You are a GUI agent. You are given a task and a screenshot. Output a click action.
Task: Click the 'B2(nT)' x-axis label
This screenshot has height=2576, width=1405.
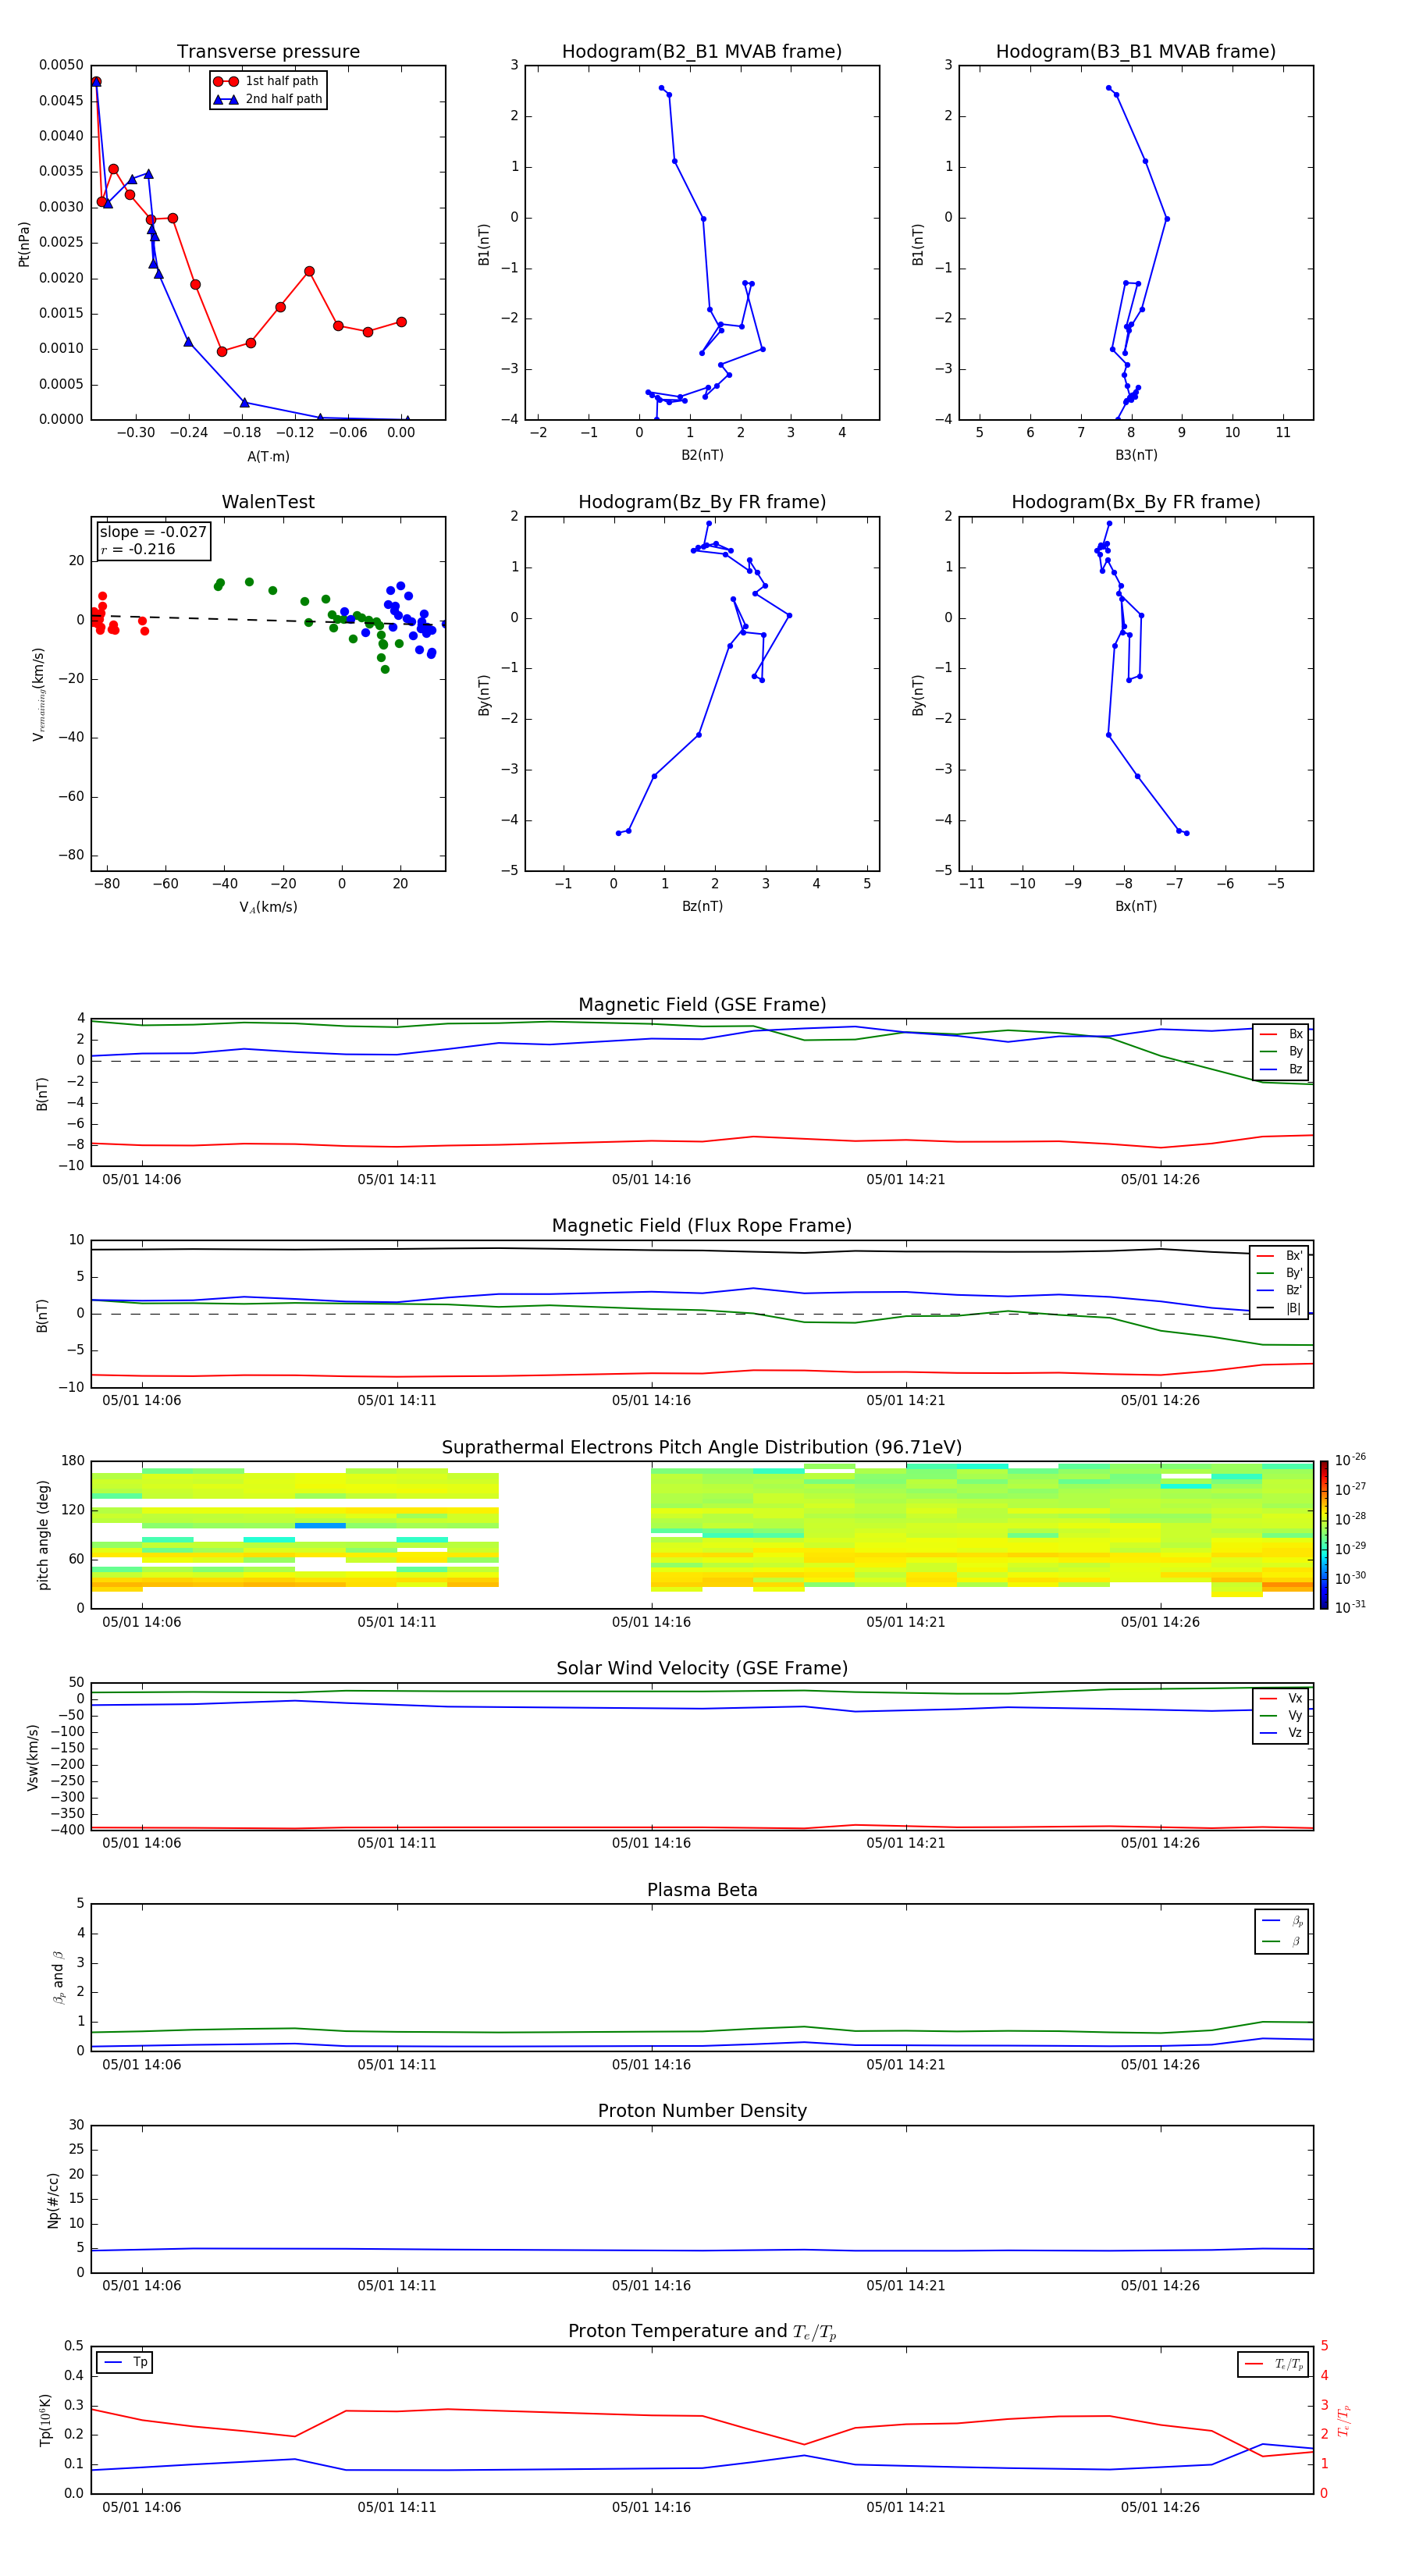tap(702, 455)
